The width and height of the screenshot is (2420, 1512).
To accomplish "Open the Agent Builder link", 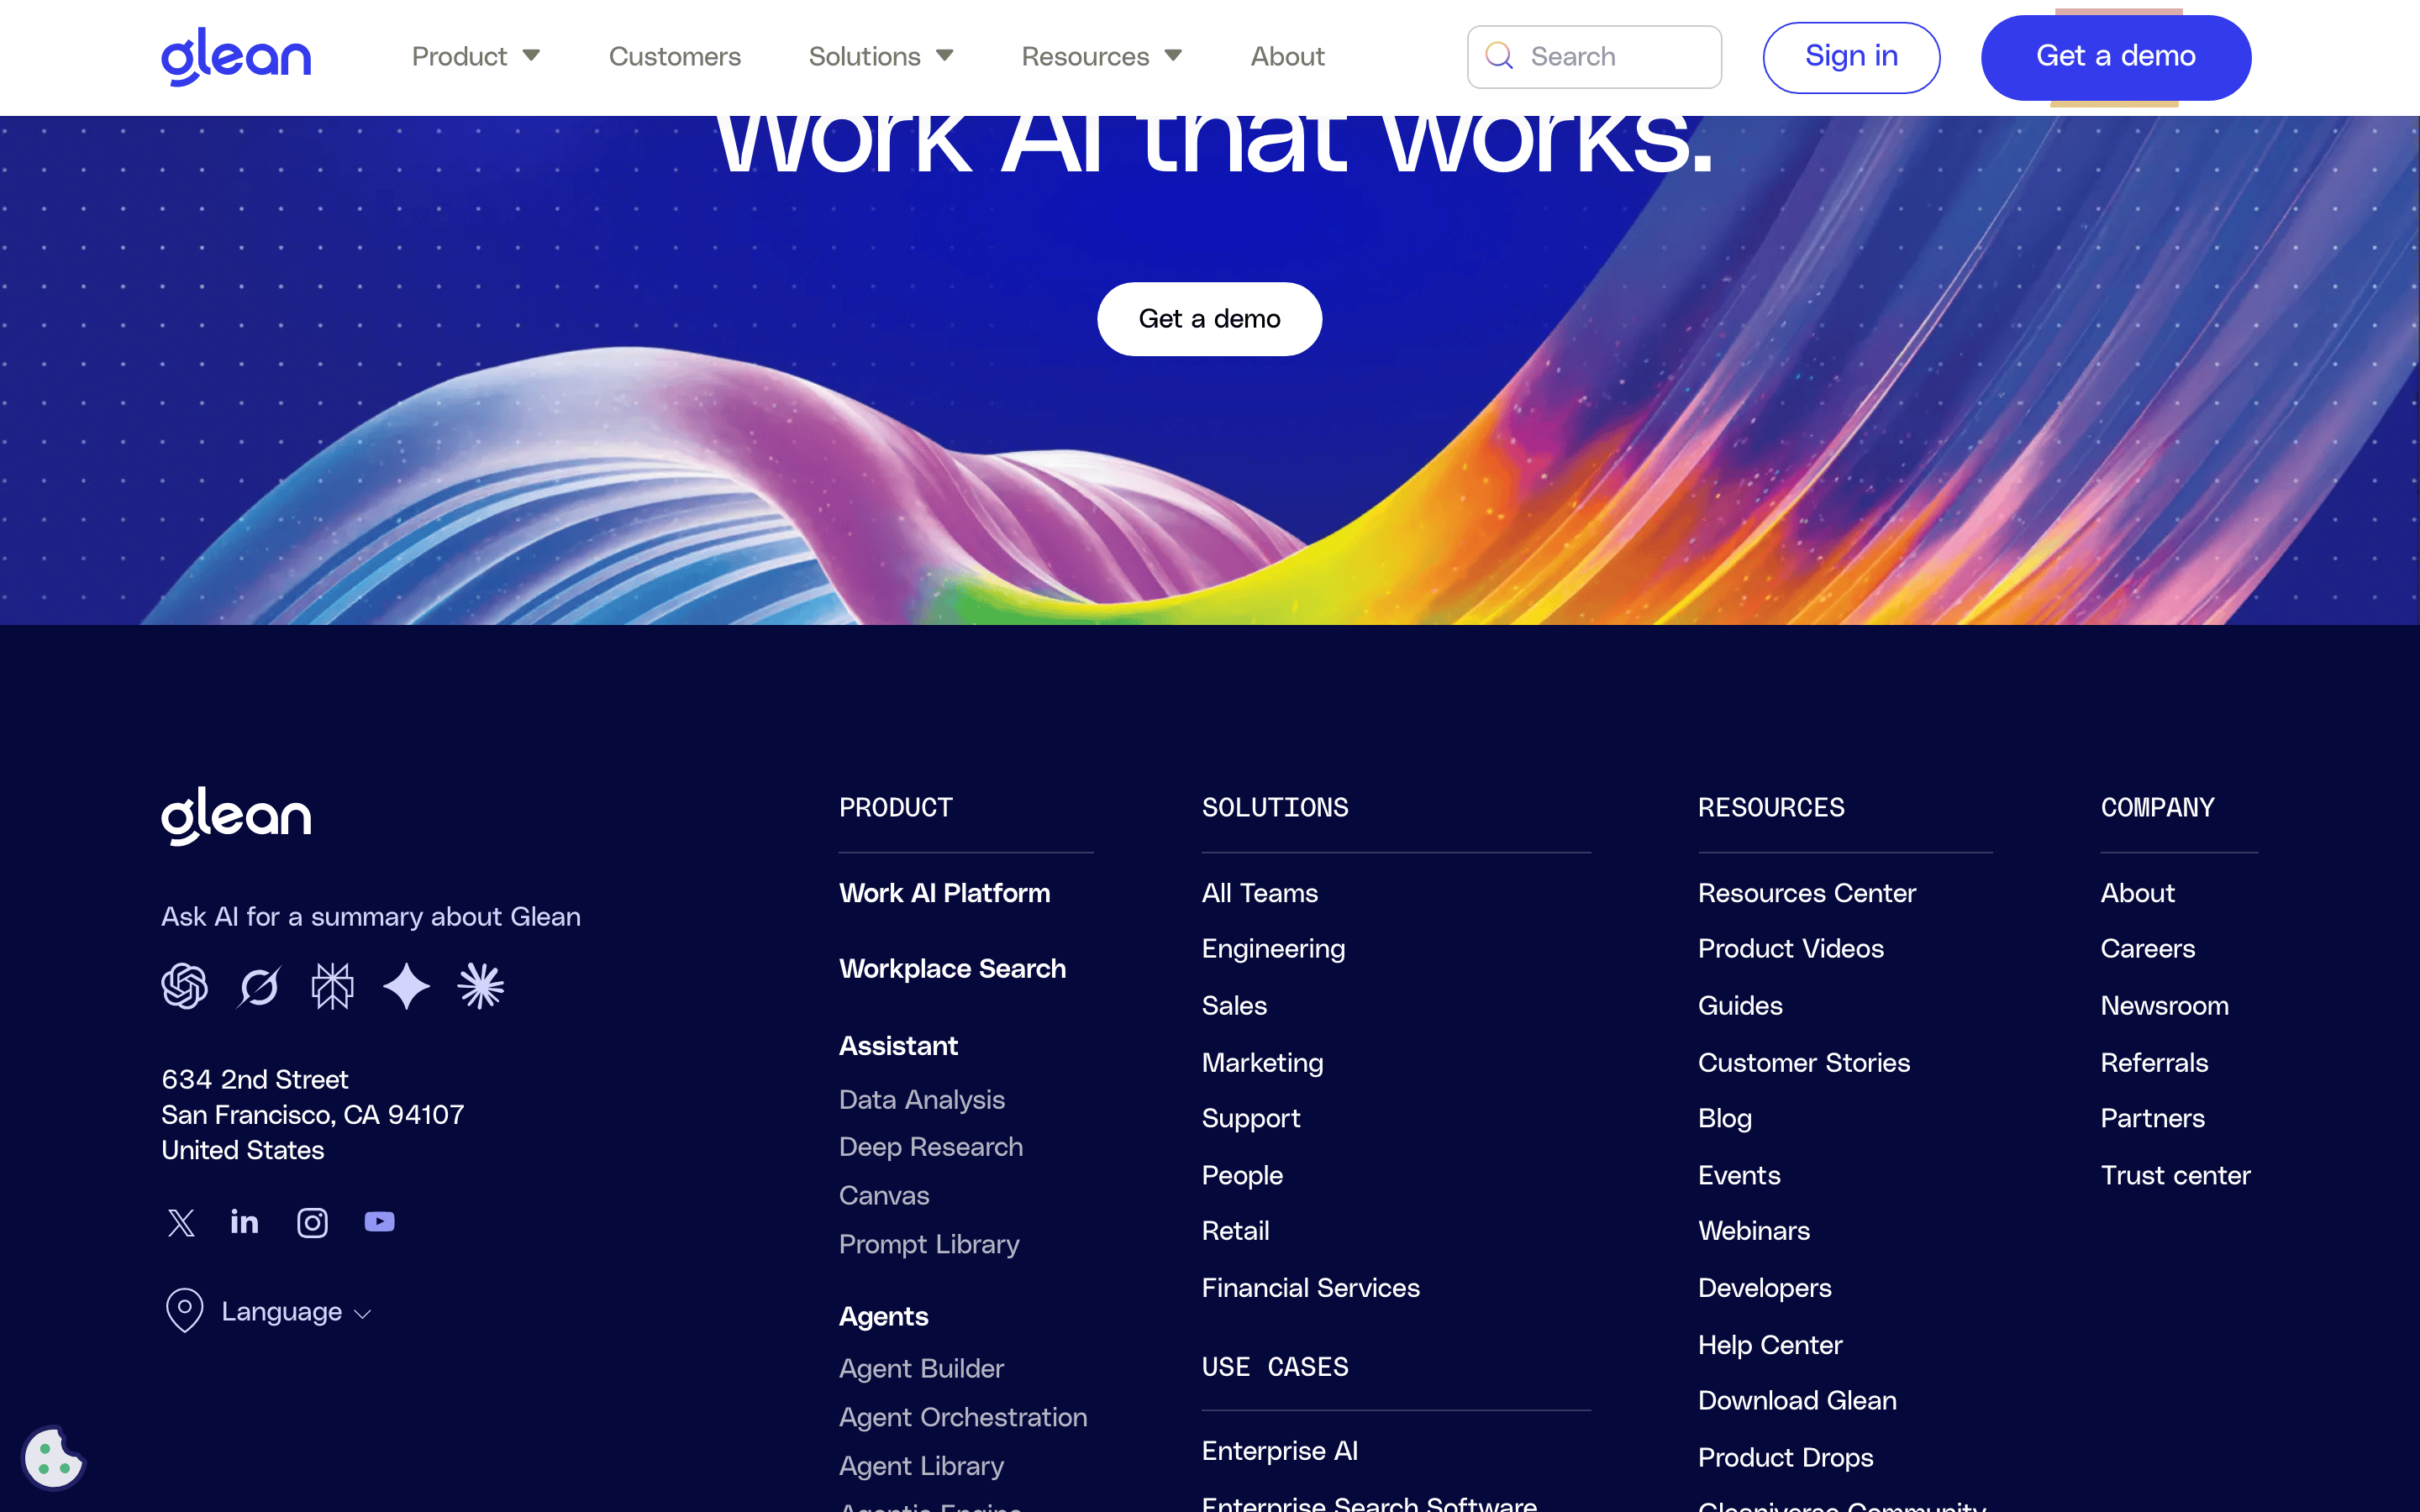I will point(921,1368).
